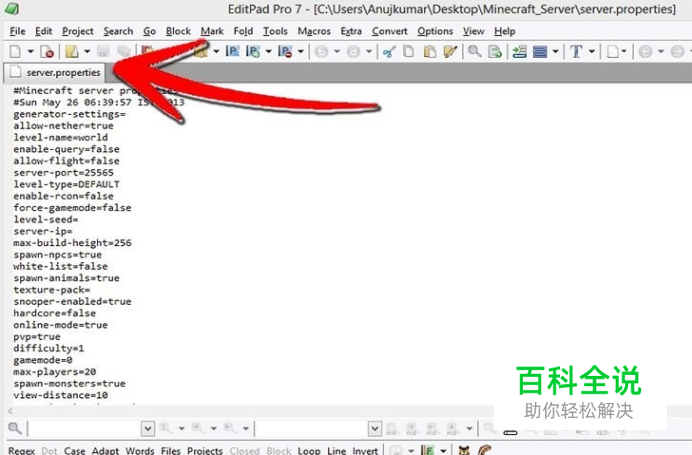Click the Paste clipboard icon
The height and width of the screenshot is (455, 692).
[429, 52]
